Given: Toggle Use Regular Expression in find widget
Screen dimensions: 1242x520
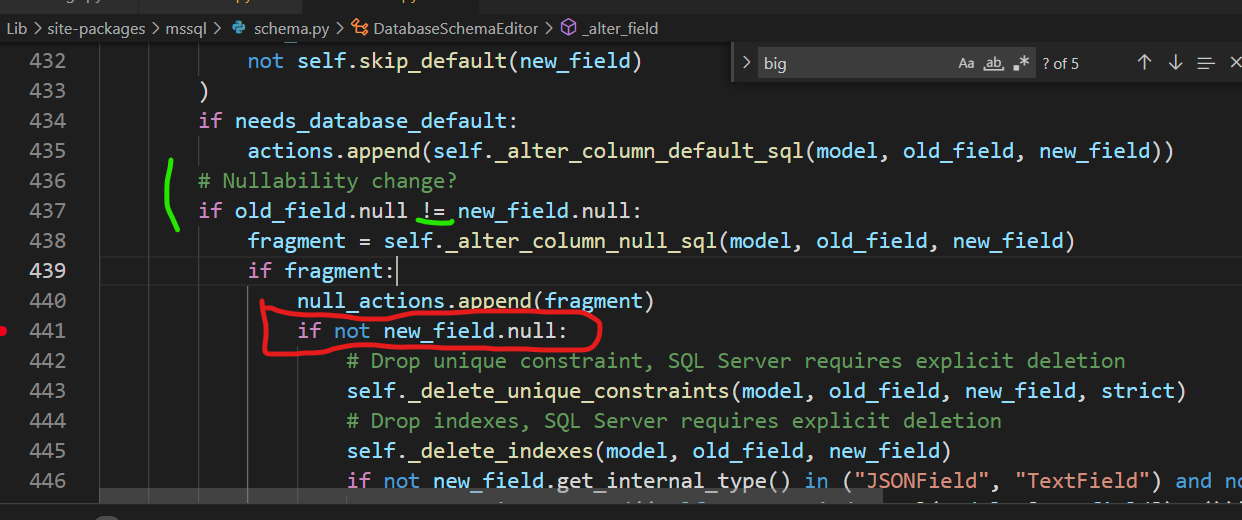Looking at the screenshot, I should coord(1021,63).
